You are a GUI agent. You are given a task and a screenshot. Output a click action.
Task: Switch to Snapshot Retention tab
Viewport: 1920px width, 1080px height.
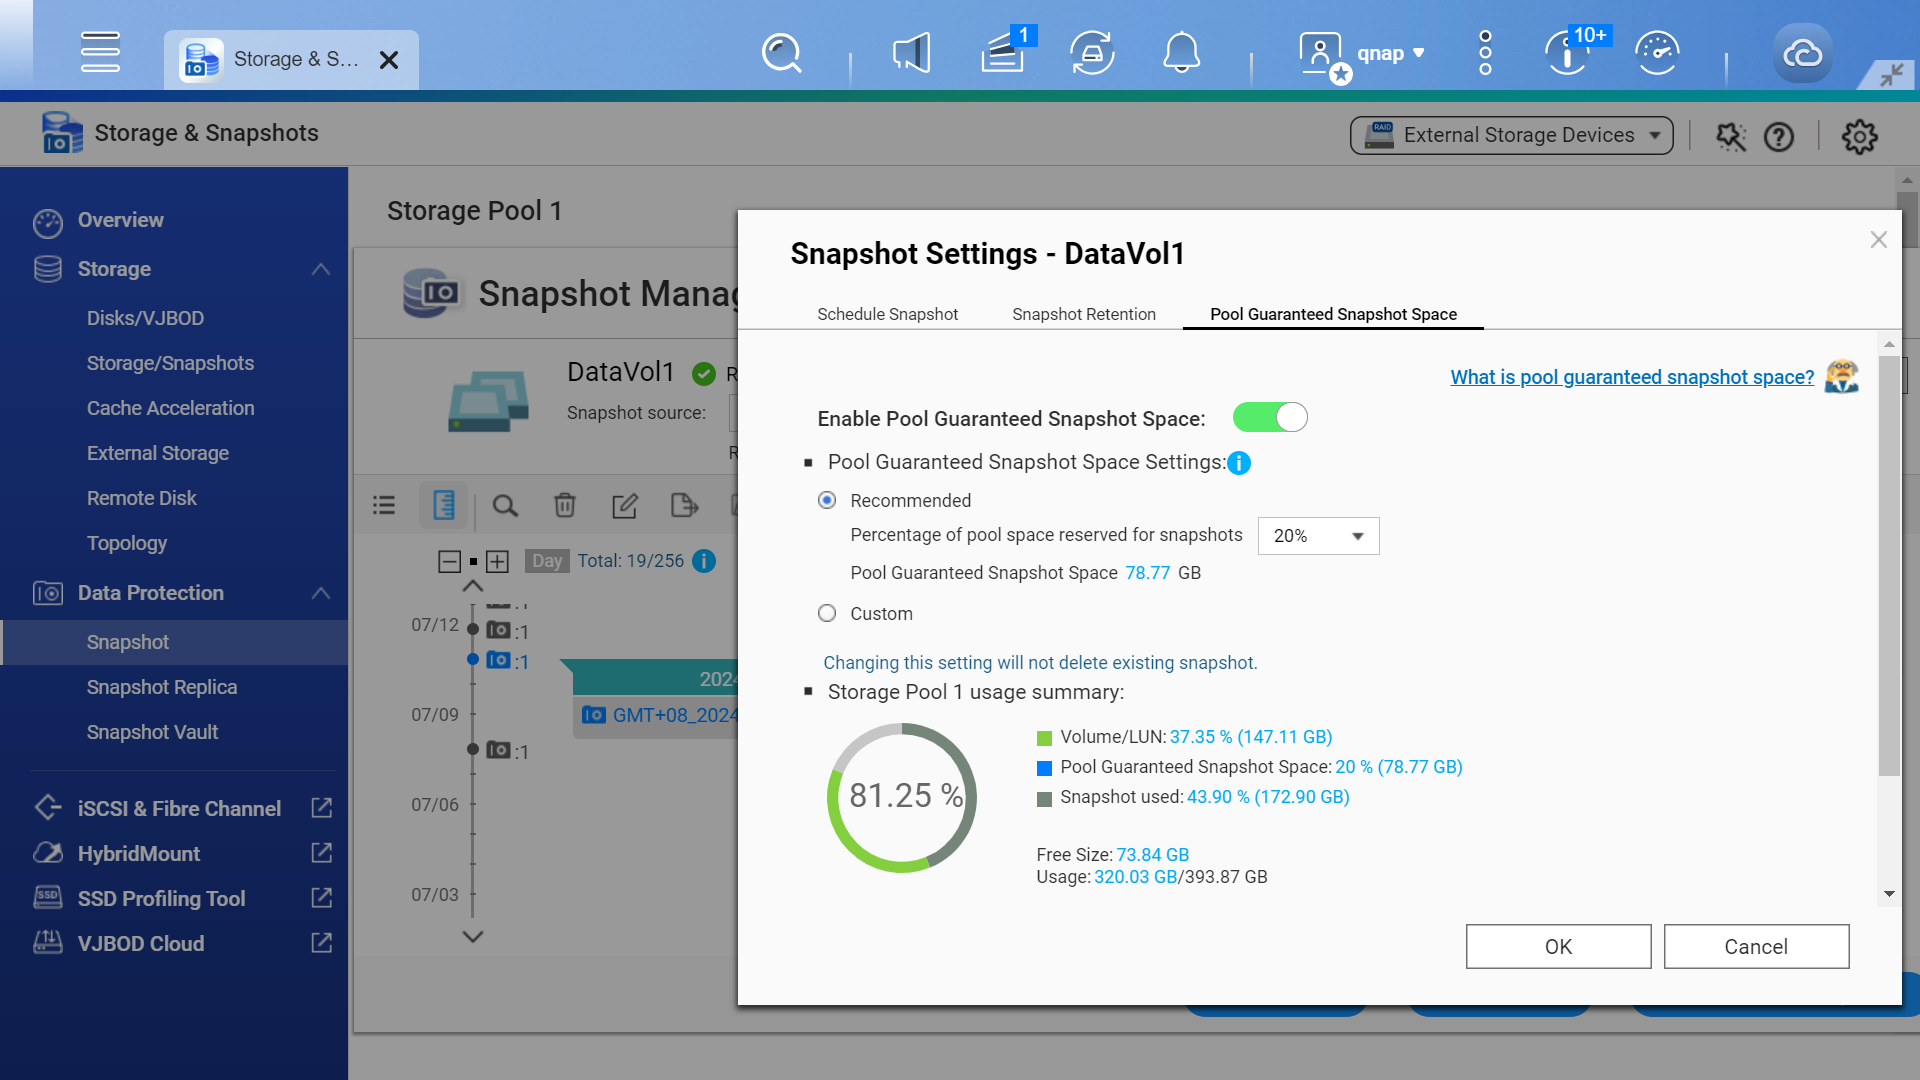tap(1084, 314)
